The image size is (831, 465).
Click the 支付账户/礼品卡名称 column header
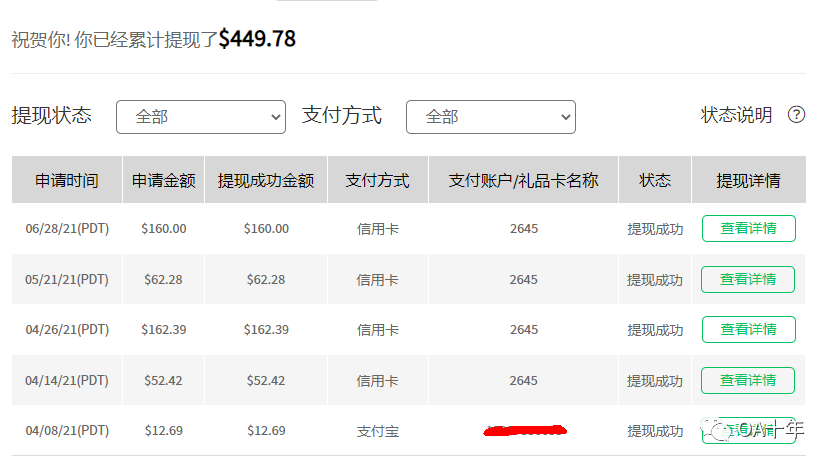[523, 181]
